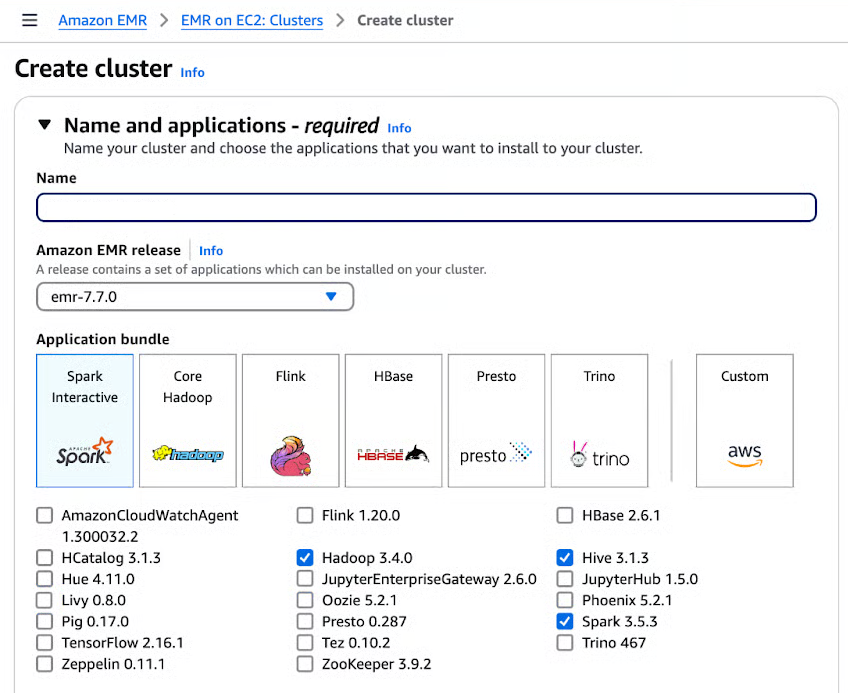Enable Oozie 5.2.1
Image resolution: width=848 pixels, height=693 pixels.
coord(305,600)
